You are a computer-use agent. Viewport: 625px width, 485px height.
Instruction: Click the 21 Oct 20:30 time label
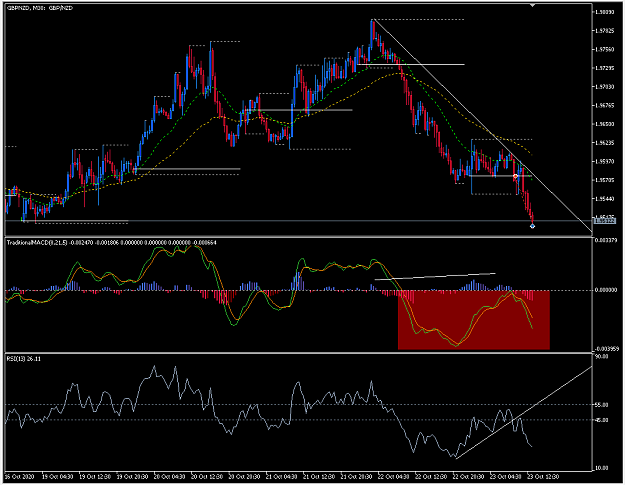click(356, 477)
